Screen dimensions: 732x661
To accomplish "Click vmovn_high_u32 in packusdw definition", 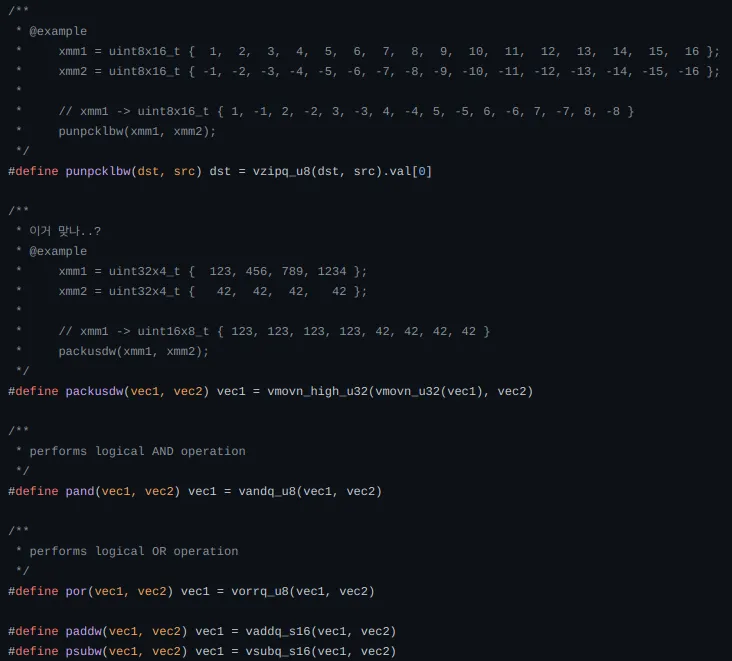I will pyautogui.click(x=317, y=391).
